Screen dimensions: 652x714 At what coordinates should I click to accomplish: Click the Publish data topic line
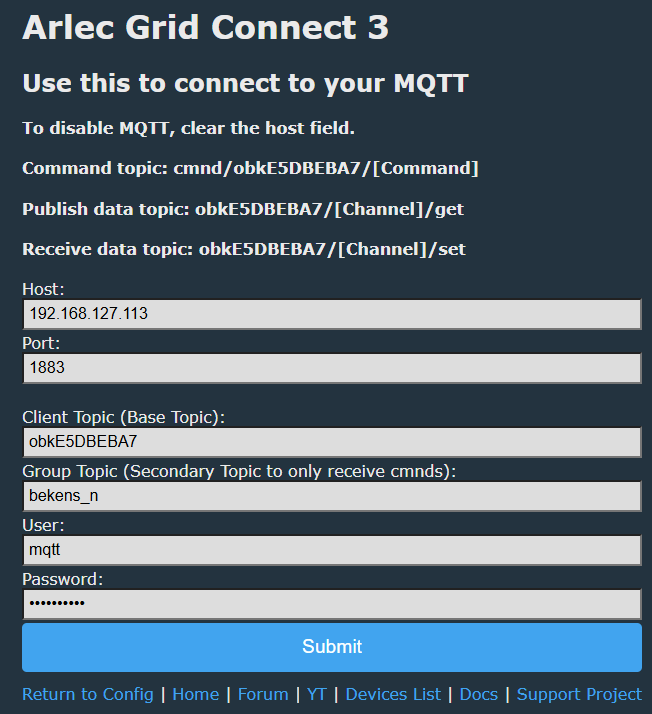(243, 209)
